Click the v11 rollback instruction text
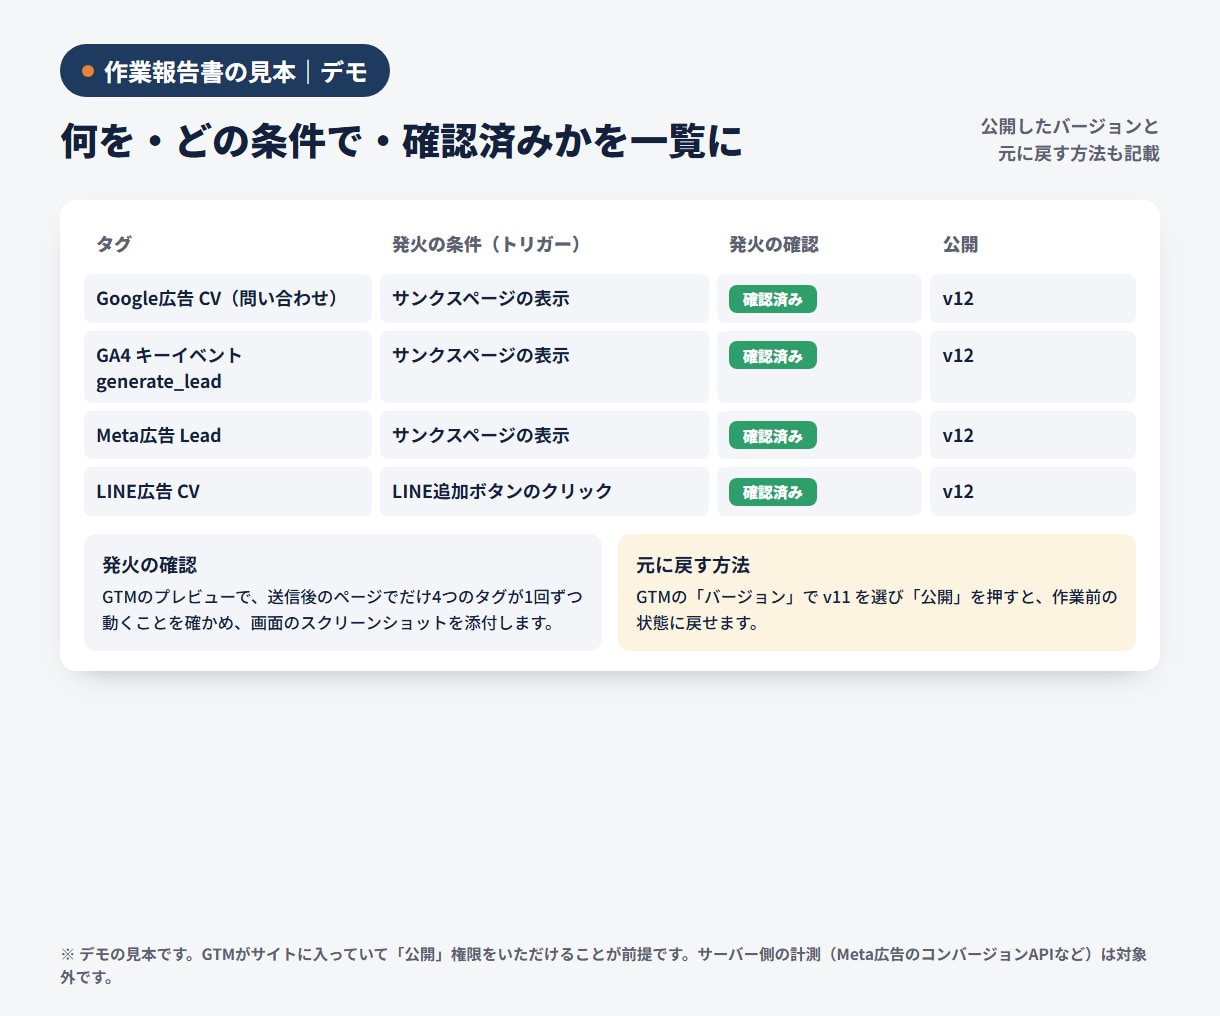This screenshot has height=1016, width=1220. 877,610
